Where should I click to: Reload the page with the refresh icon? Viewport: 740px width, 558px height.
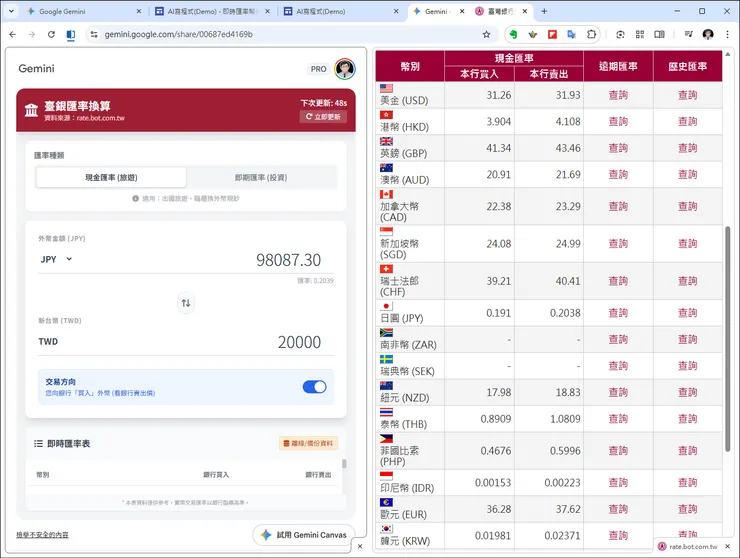click(51, 34)
